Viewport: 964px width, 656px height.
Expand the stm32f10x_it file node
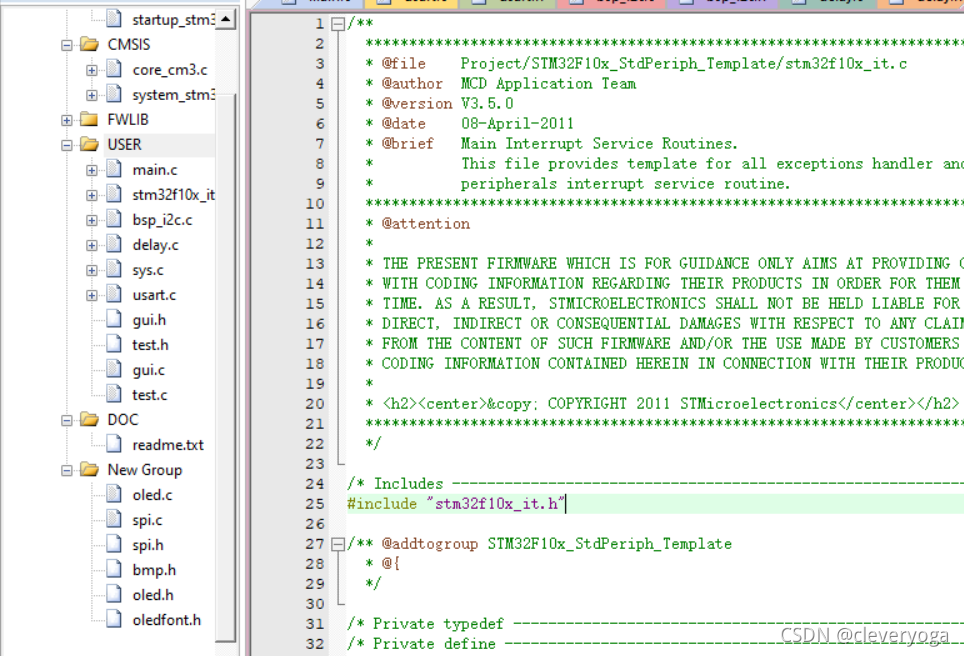tap(92, 196)
